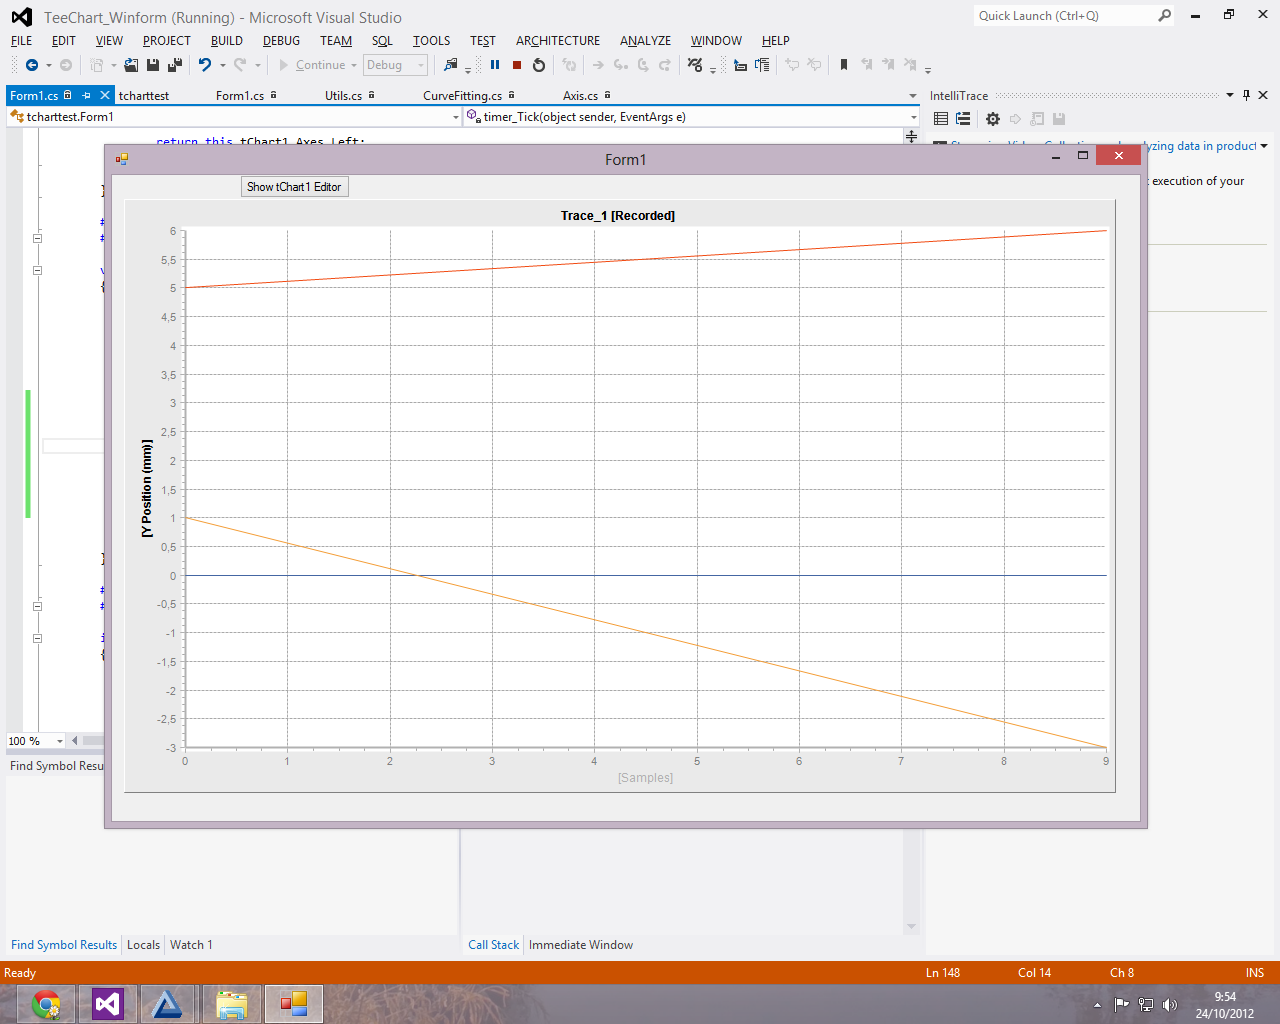Screen dimensions: 1280x1024
Task: Click the Break All (pause) debug button
Action: point(495,65)
